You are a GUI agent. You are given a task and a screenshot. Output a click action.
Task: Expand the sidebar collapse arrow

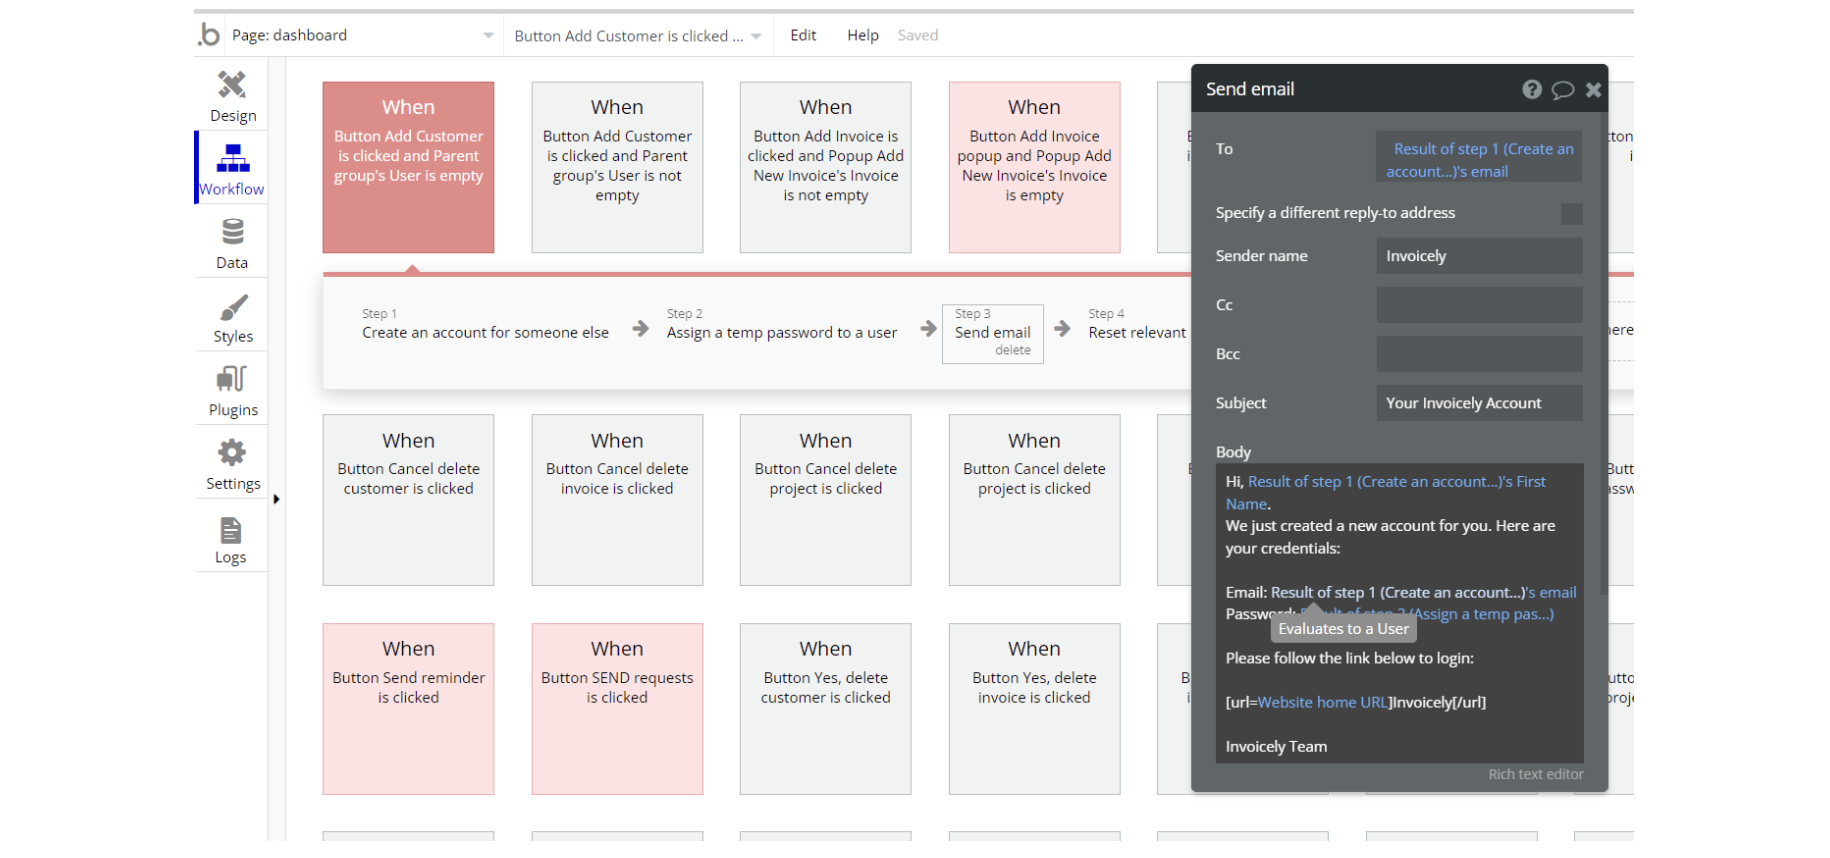(x=276, y=499)
